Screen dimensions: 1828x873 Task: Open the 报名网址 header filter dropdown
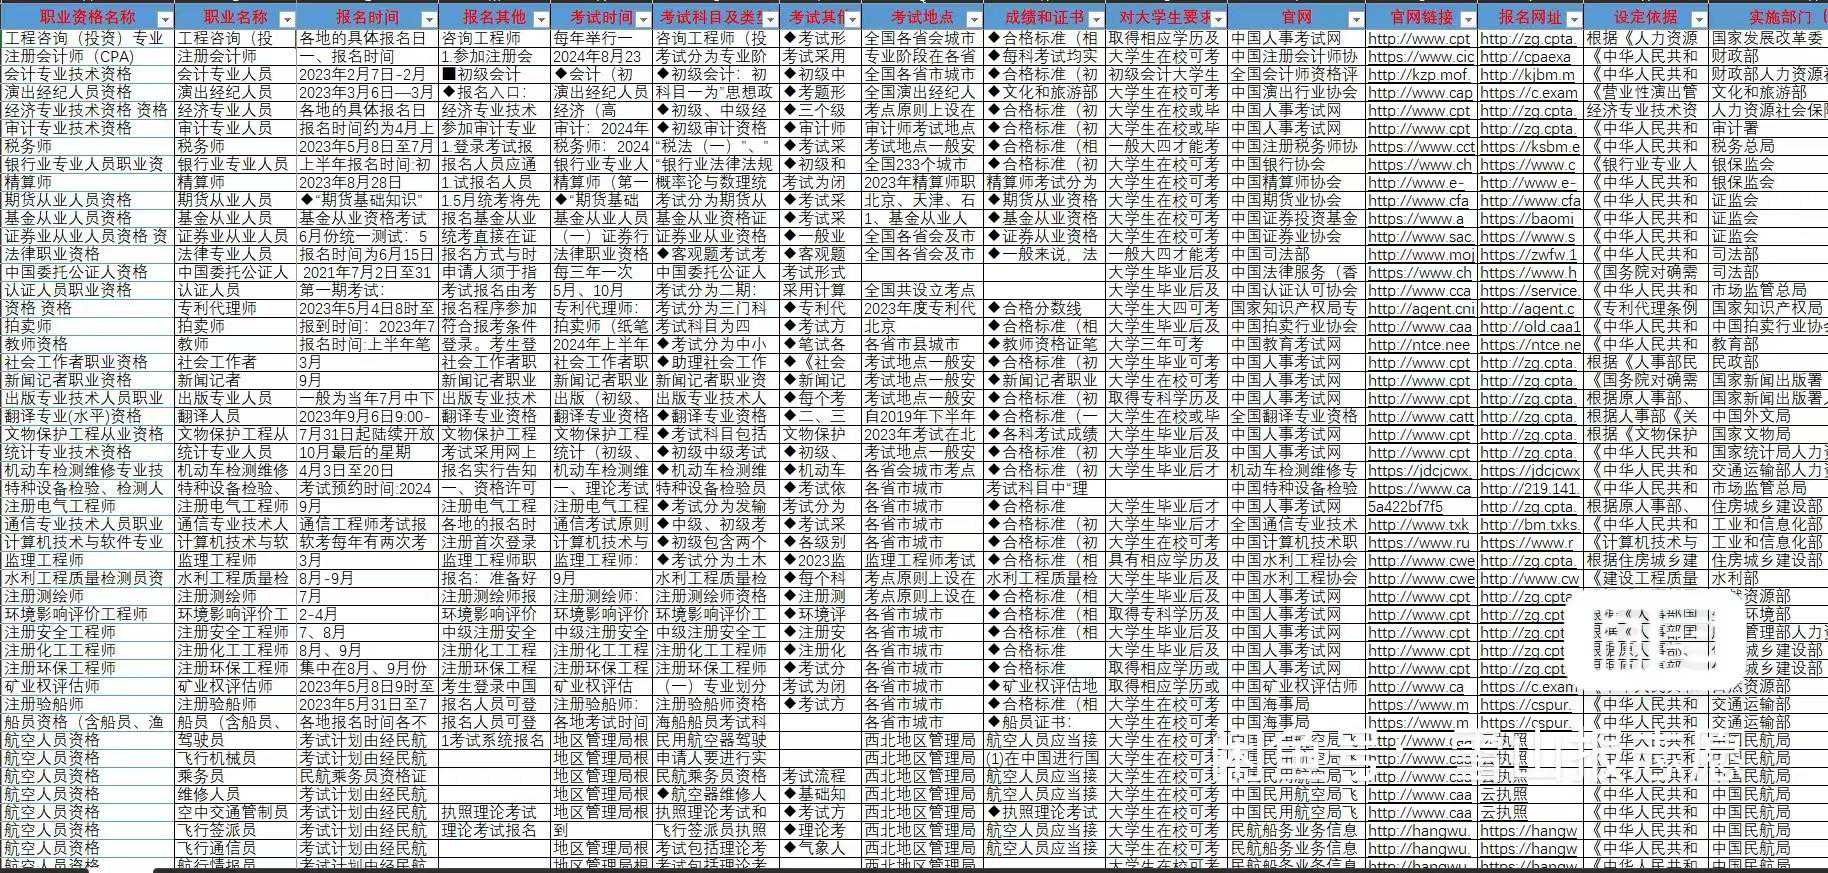tap(1573, 19)
